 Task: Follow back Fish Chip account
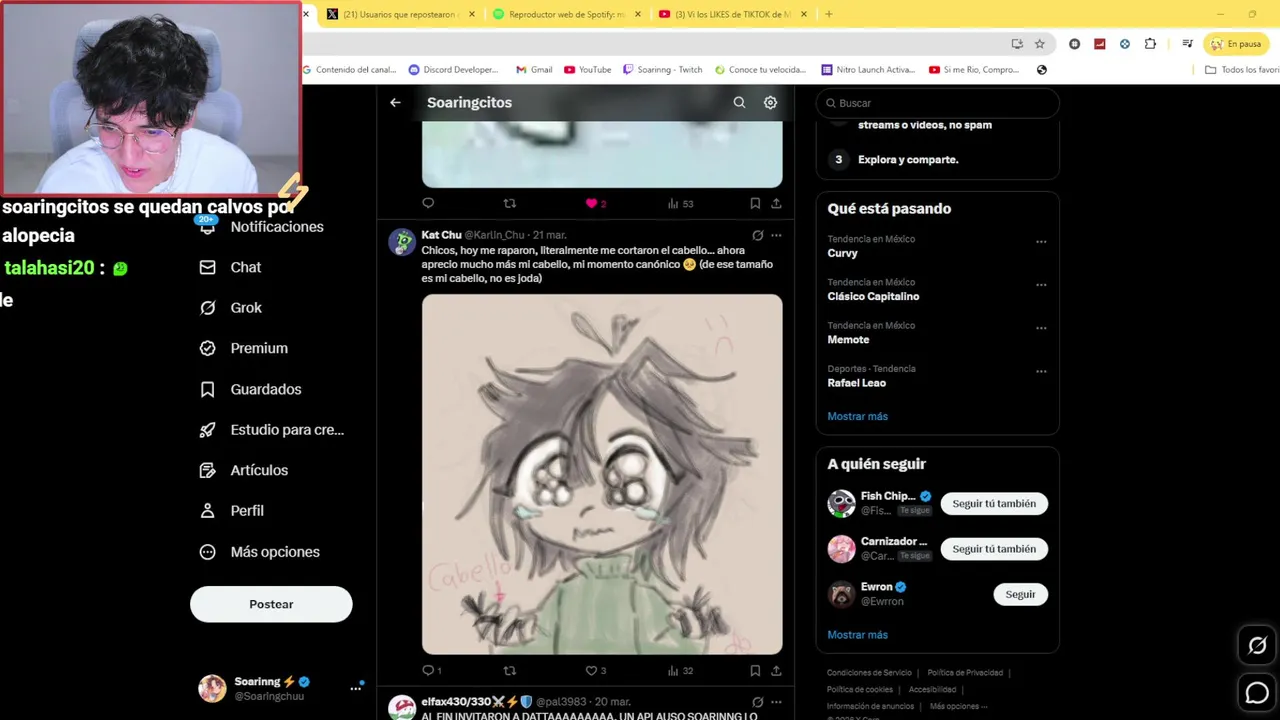994,504
